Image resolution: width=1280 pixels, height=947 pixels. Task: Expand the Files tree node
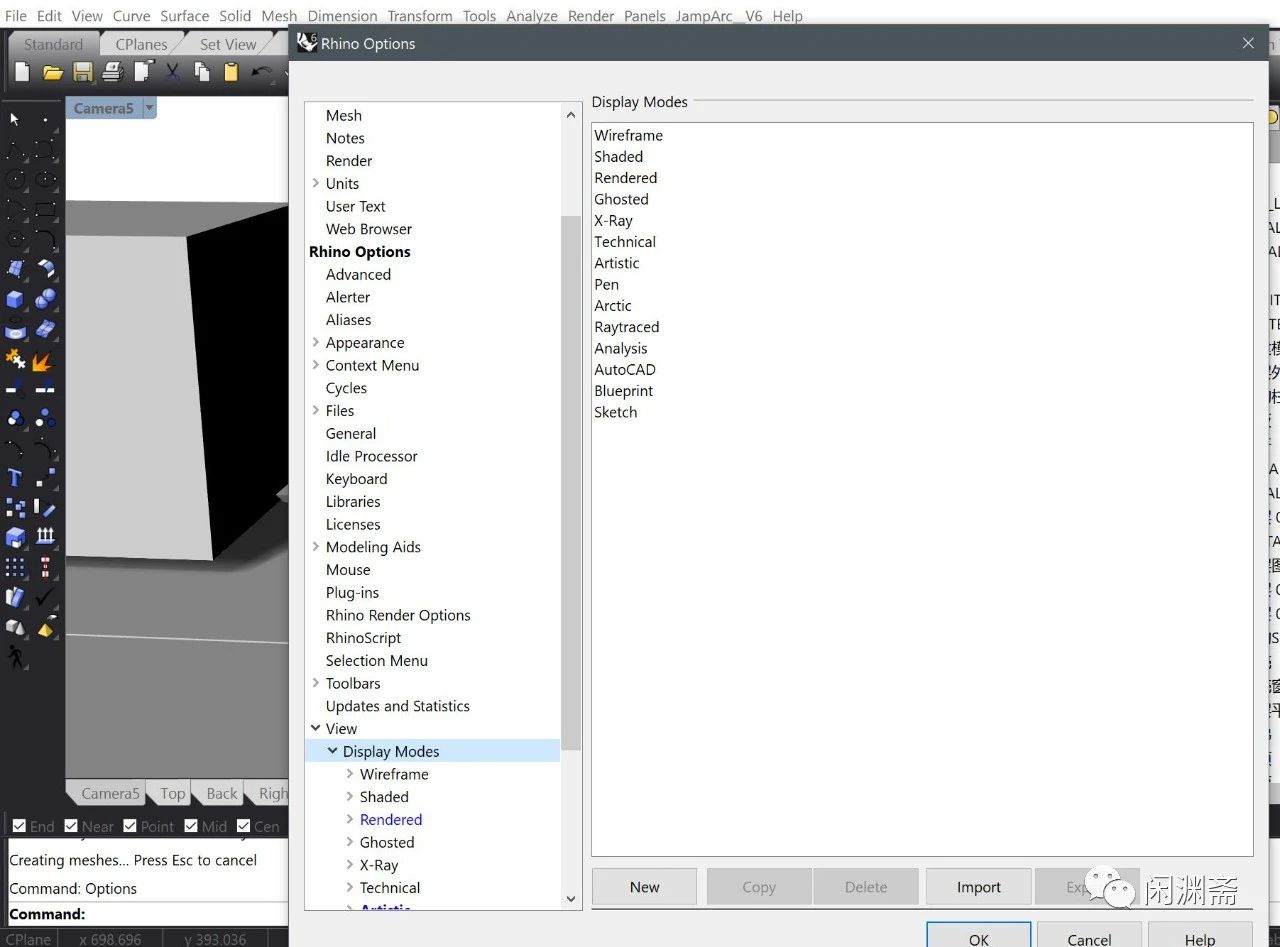[x=316, y=410]
